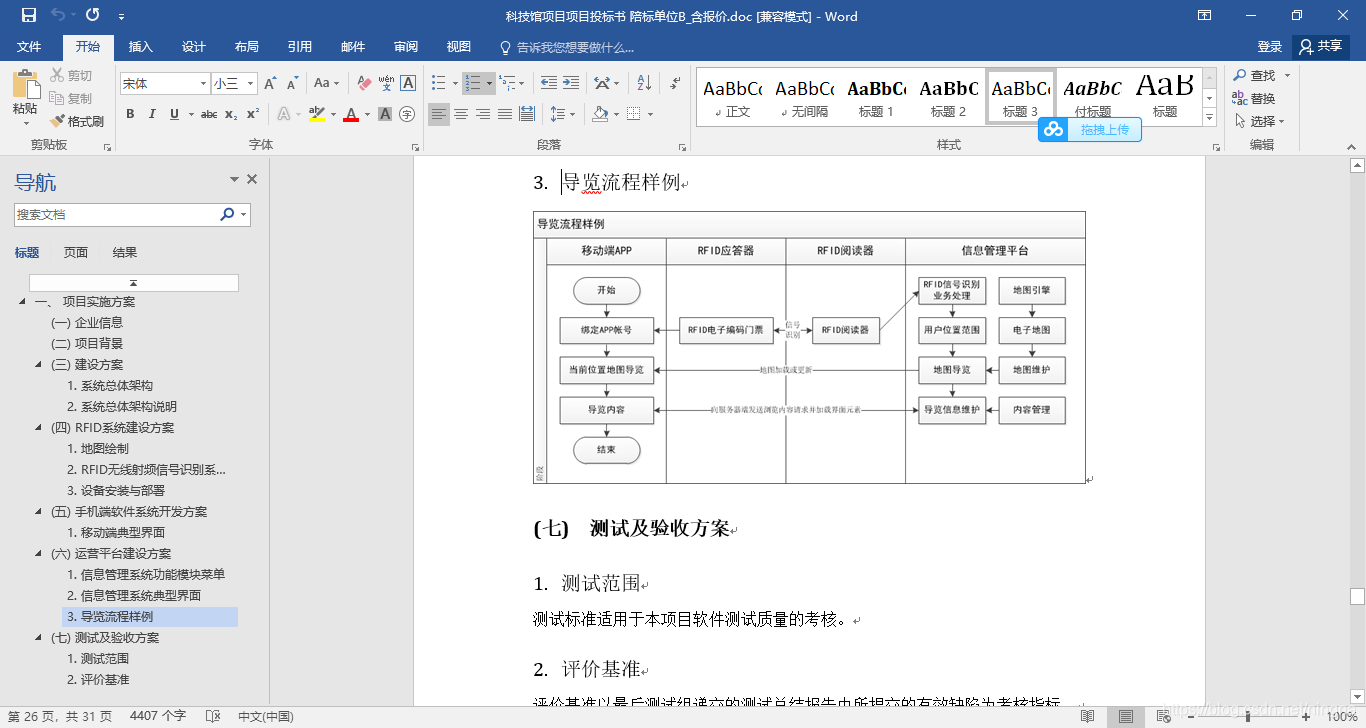Screen dimensions: 1366x728
Task: Apply character shading icon
Action: pos(385,114)
